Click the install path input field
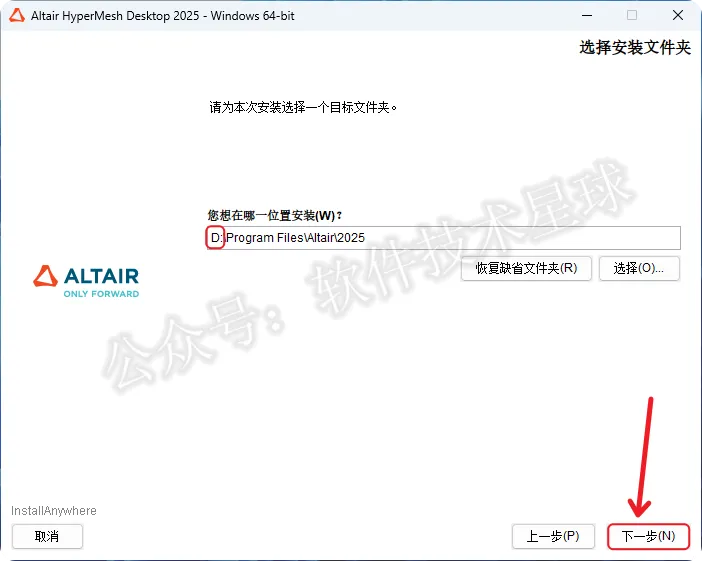The width and height of the screenshot is (702, 561). [443, 238]
